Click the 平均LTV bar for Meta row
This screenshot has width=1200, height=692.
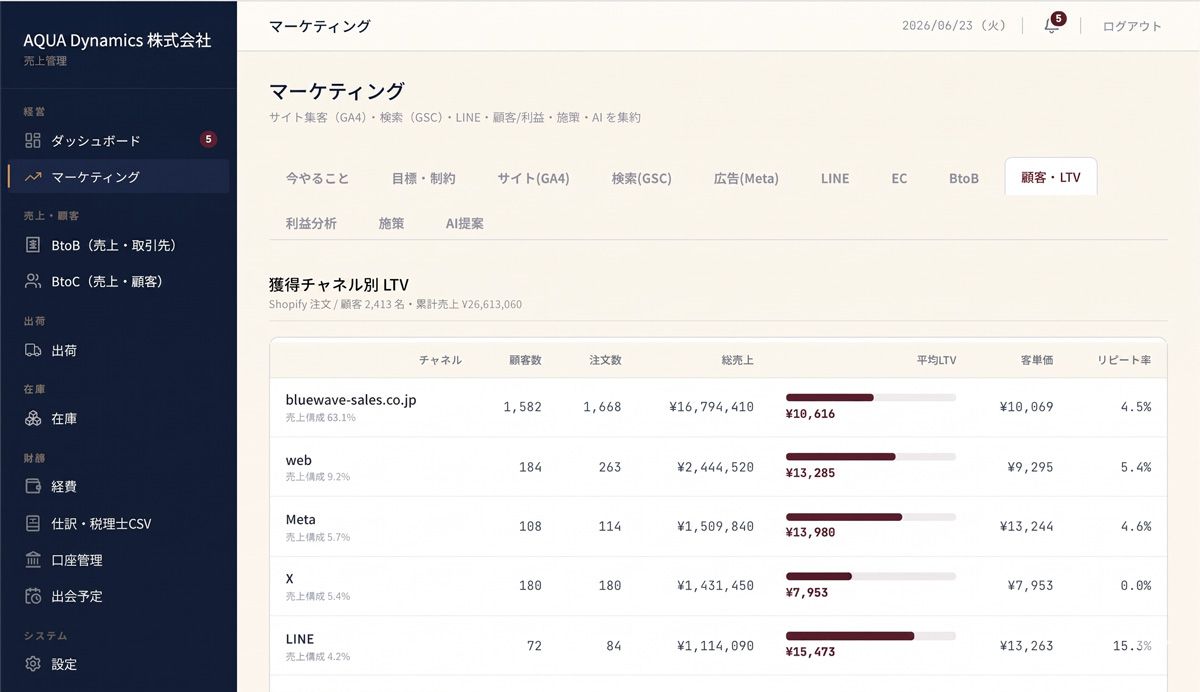871,516
